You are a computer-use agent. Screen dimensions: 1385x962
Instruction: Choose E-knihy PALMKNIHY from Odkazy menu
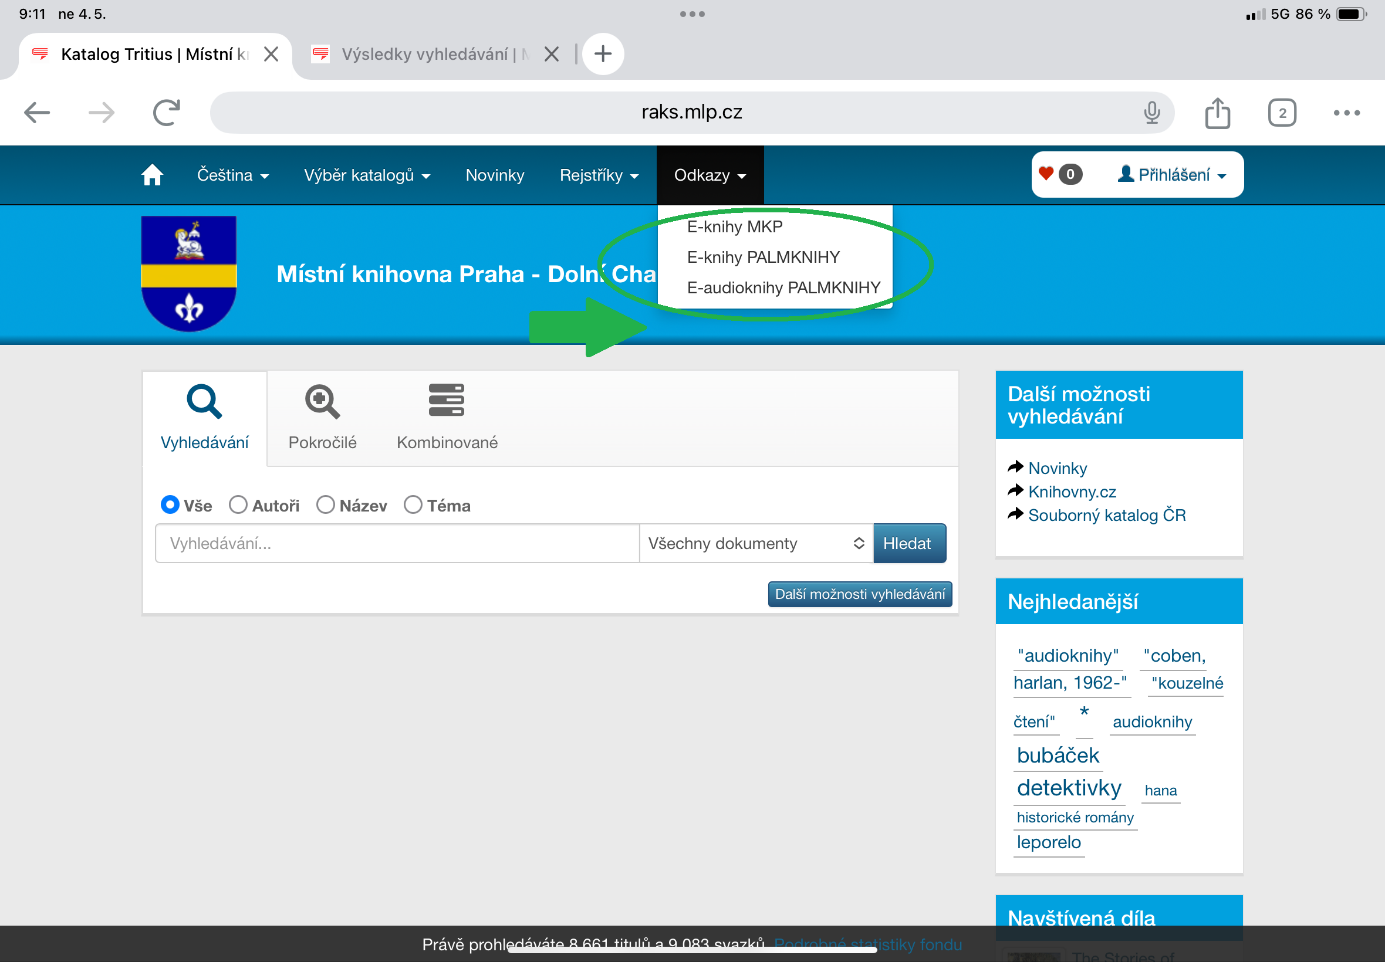point(763,257)
